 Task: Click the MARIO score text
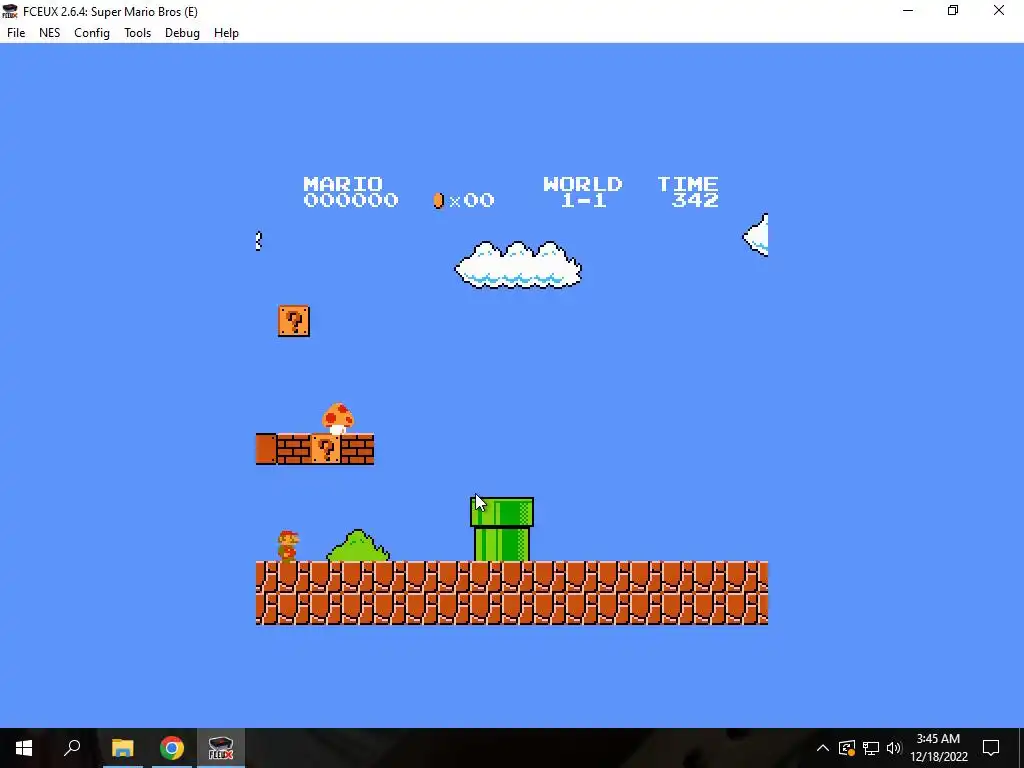[351, 192]
